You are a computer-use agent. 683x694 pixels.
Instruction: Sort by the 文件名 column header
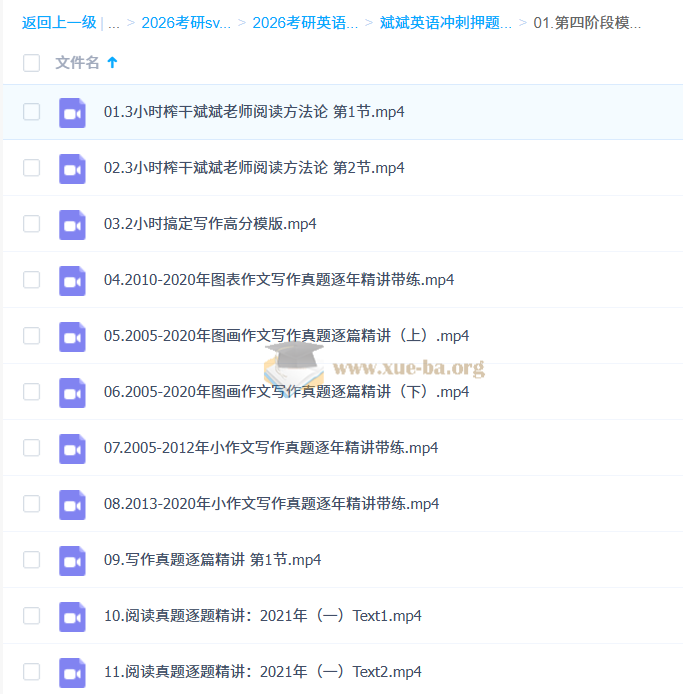tap(77, 63)
